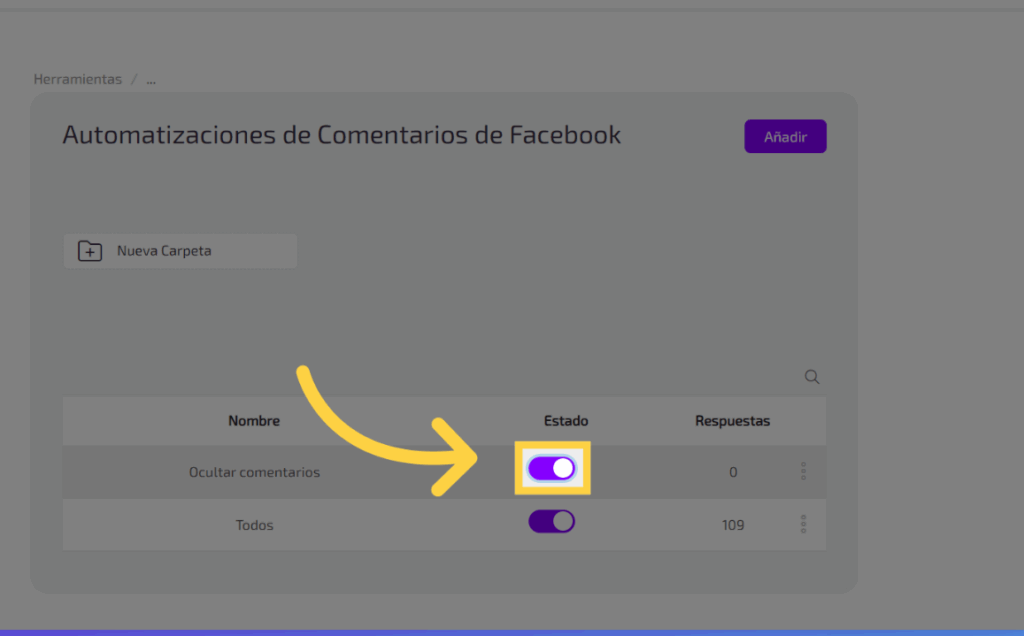Click the Nueva Carpeta text label
Image resolution: width=1024 pixels, height=636 pixels.
[x=164, y=251]
